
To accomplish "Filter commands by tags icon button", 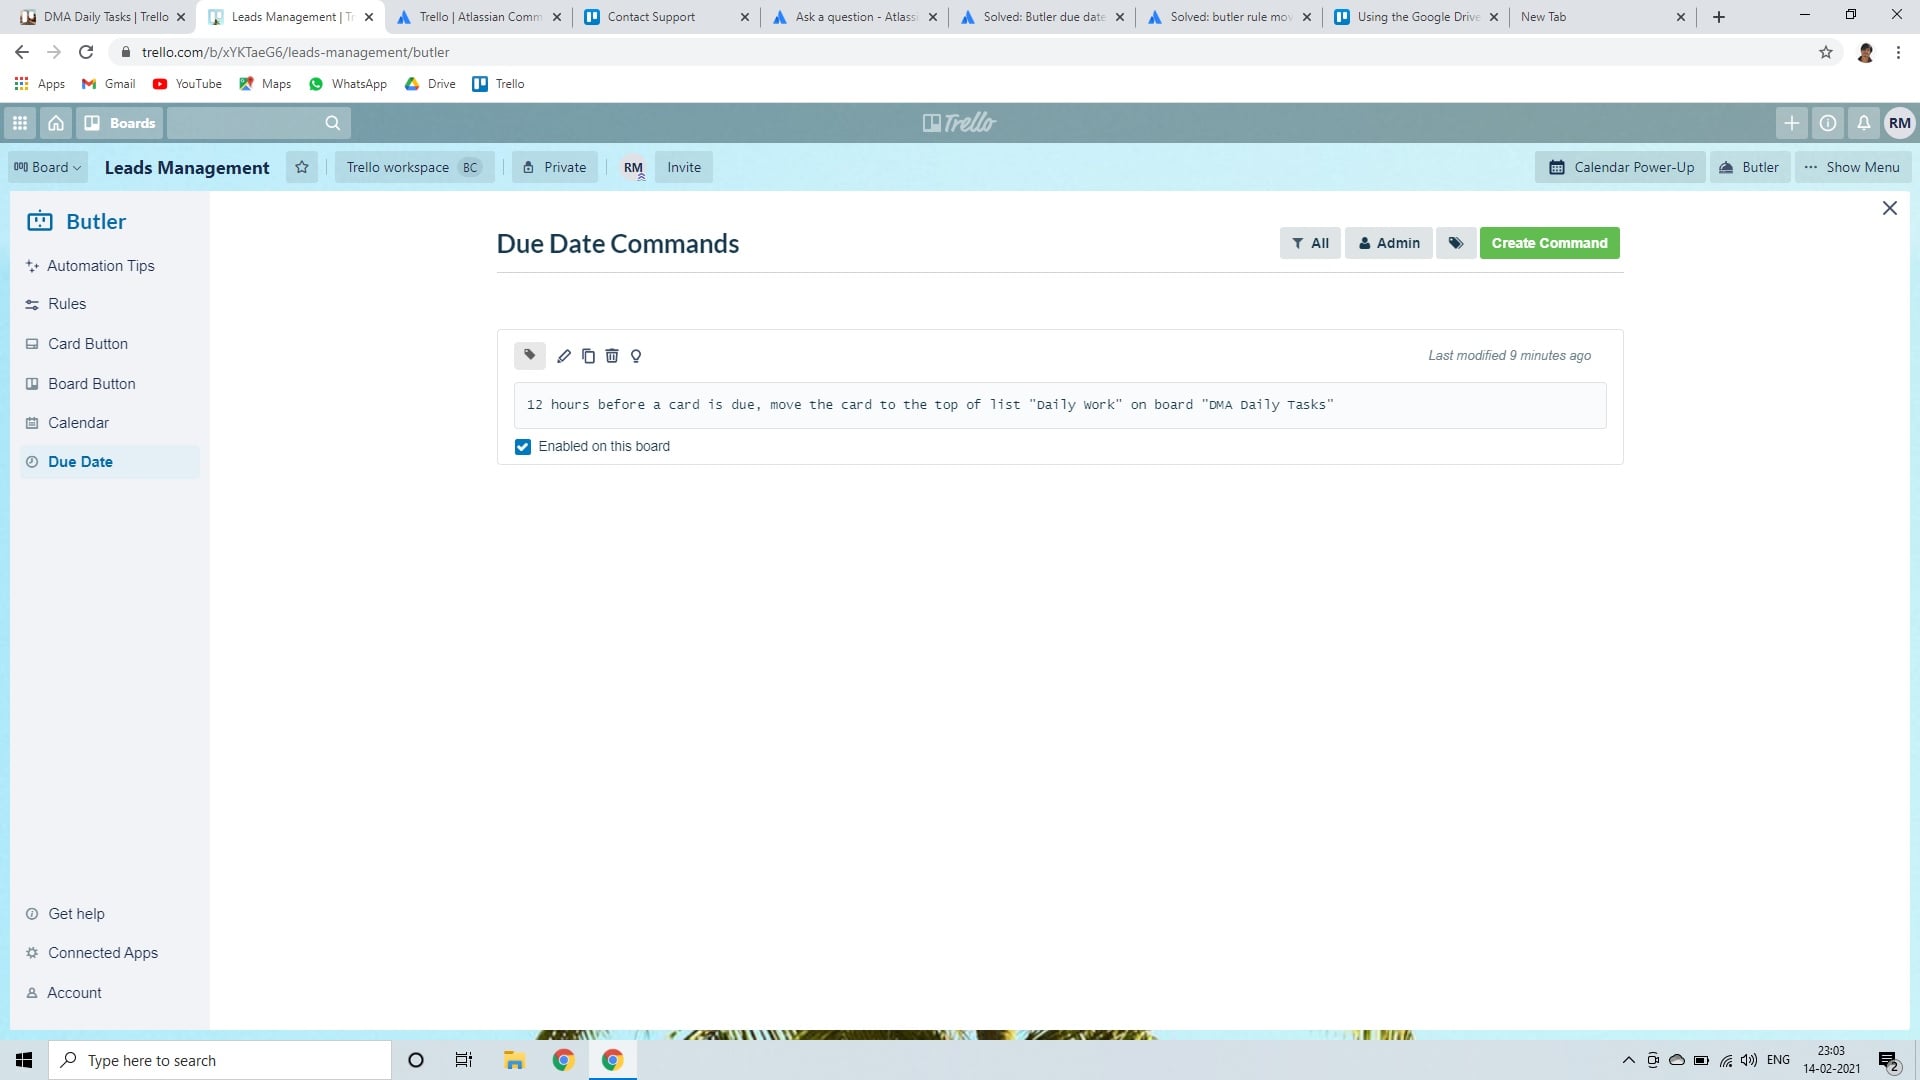I will click(1456, 243).
